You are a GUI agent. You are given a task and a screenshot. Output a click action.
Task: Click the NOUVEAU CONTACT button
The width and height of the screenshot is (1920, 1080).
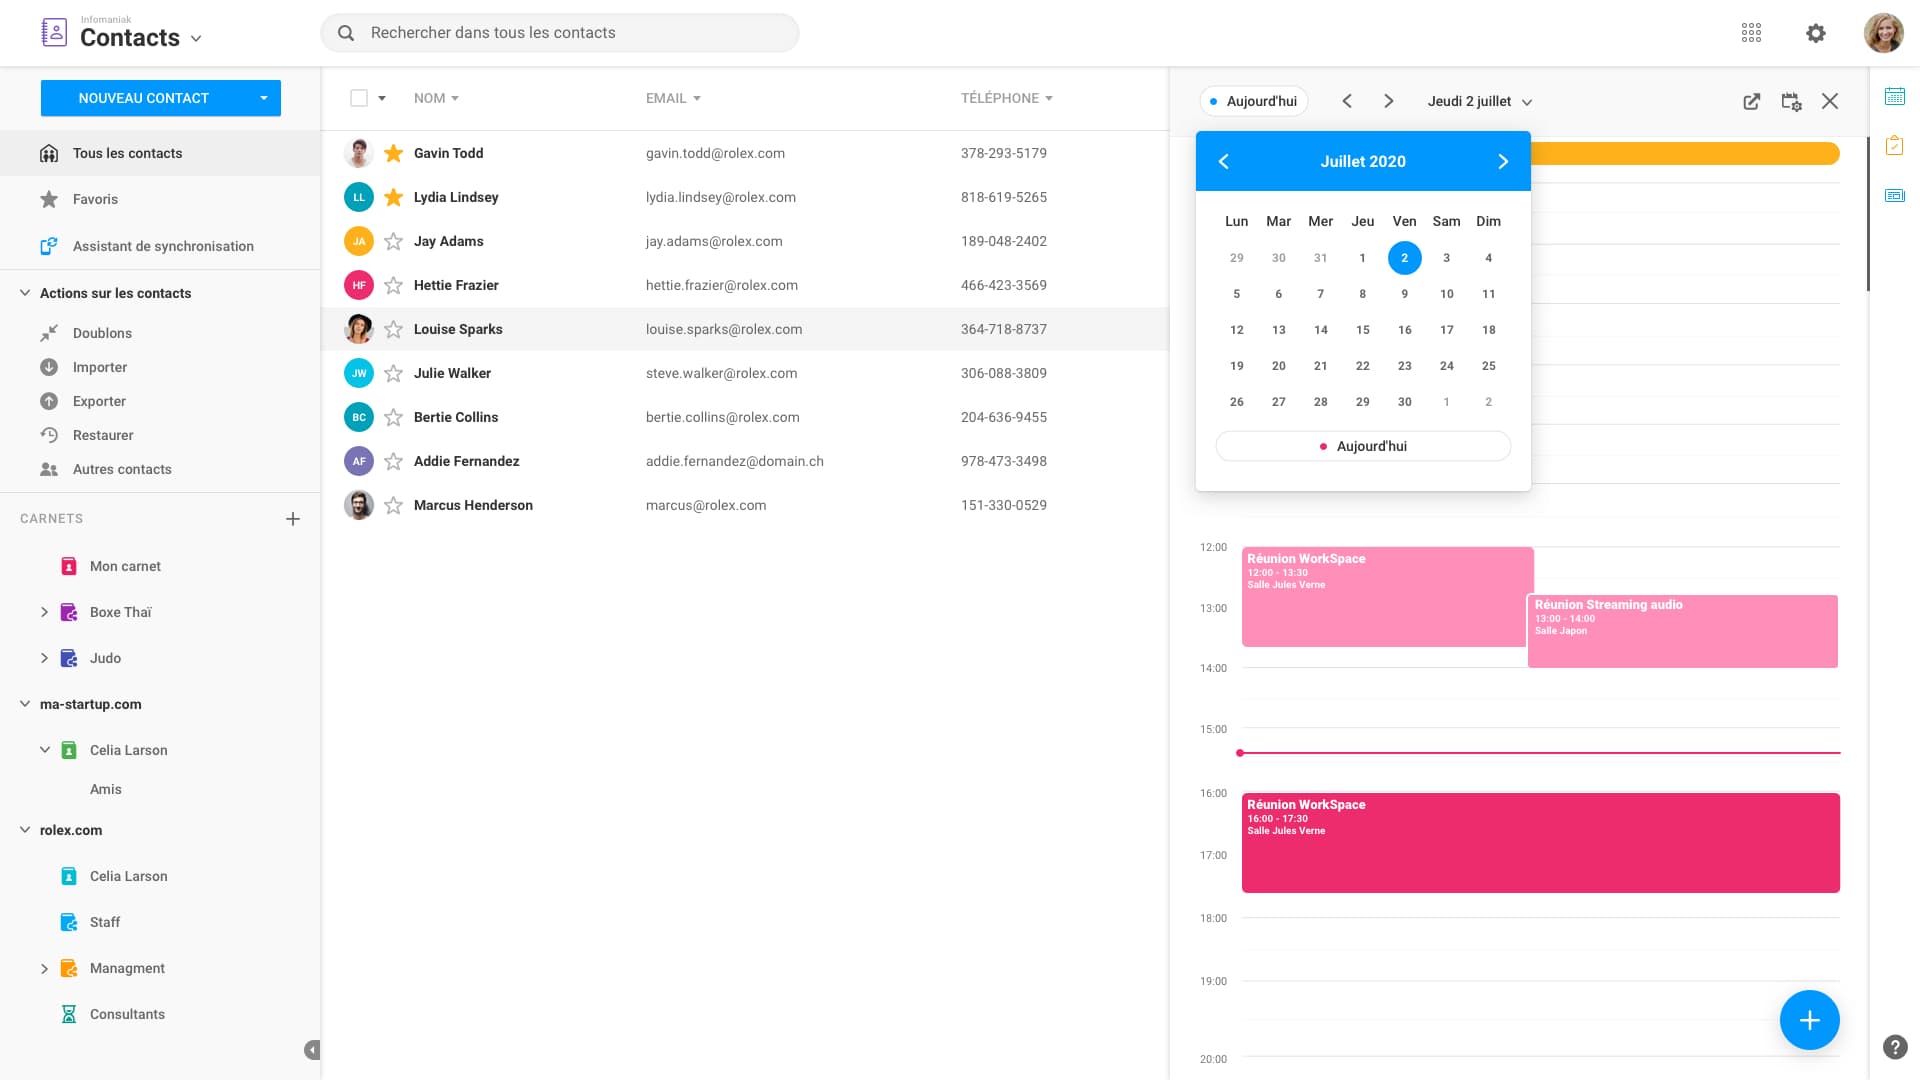144,98
